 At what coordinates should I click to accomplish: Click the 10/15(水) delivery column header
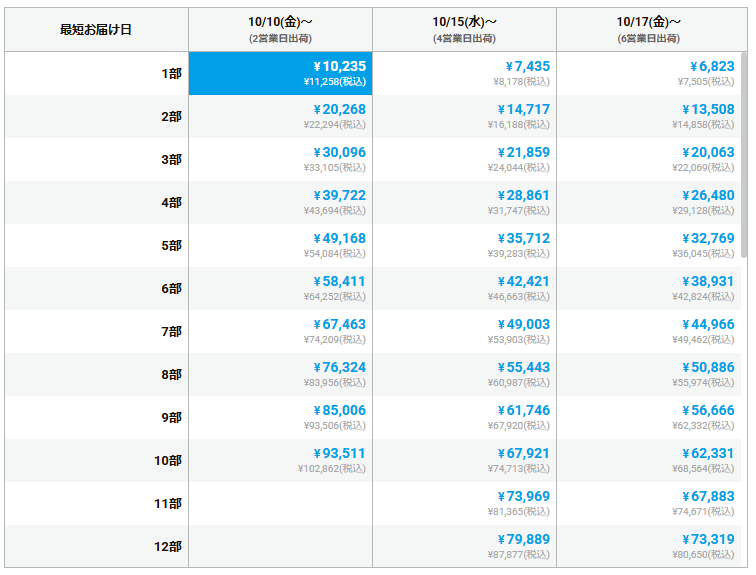click(x=464, y=29)
